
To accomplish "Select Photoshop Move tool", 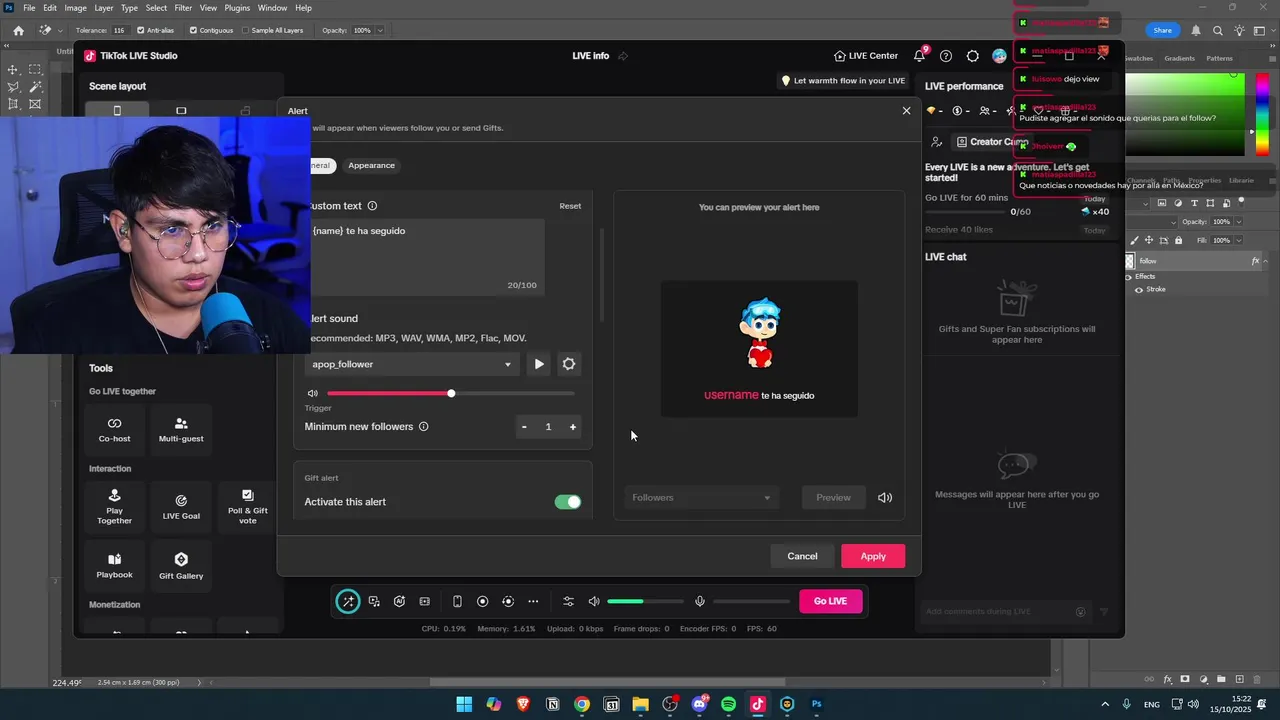I will point(13,70).
